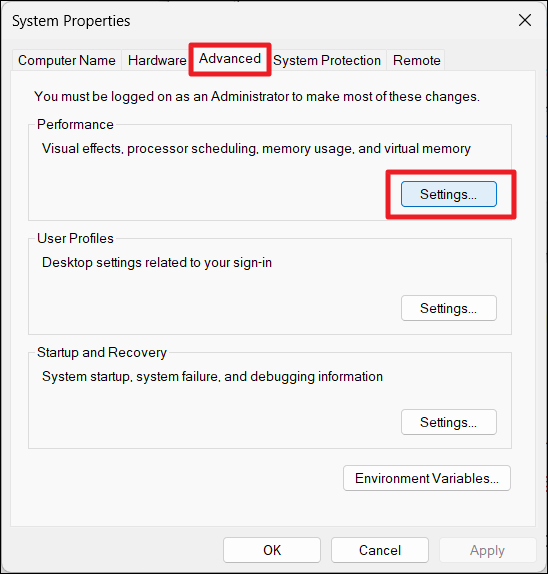Click the Administrator logon notice text
The width and height of the screenshot is (548, 574).
click(257, 97)
